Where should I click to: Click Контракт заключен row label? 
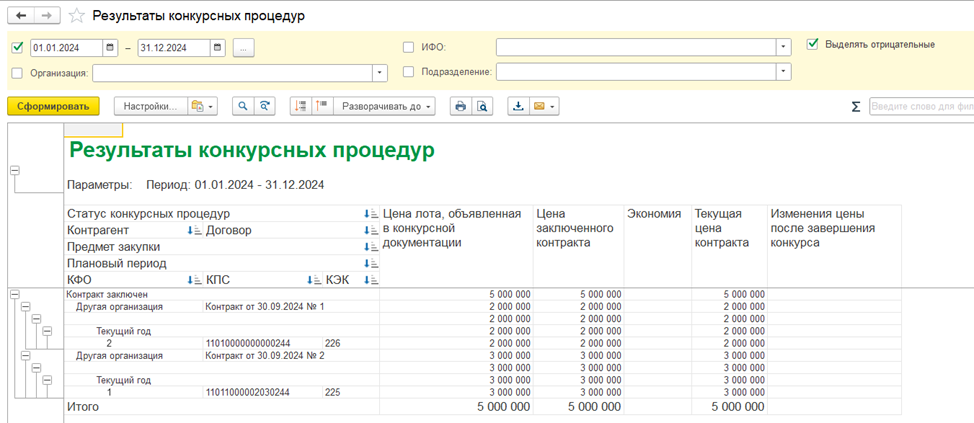[107, 294]
